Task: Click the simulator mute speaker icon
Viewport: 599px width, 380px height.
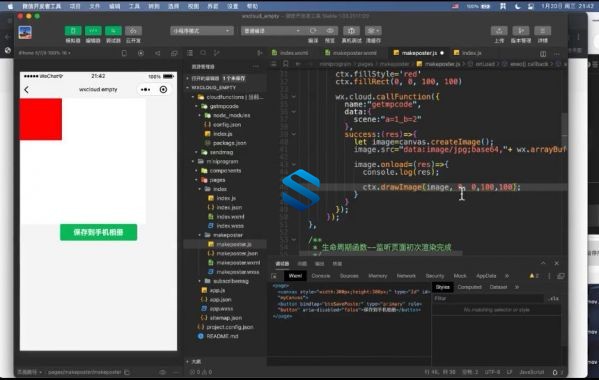Action: pyautogui.click(x=157, y=53)
